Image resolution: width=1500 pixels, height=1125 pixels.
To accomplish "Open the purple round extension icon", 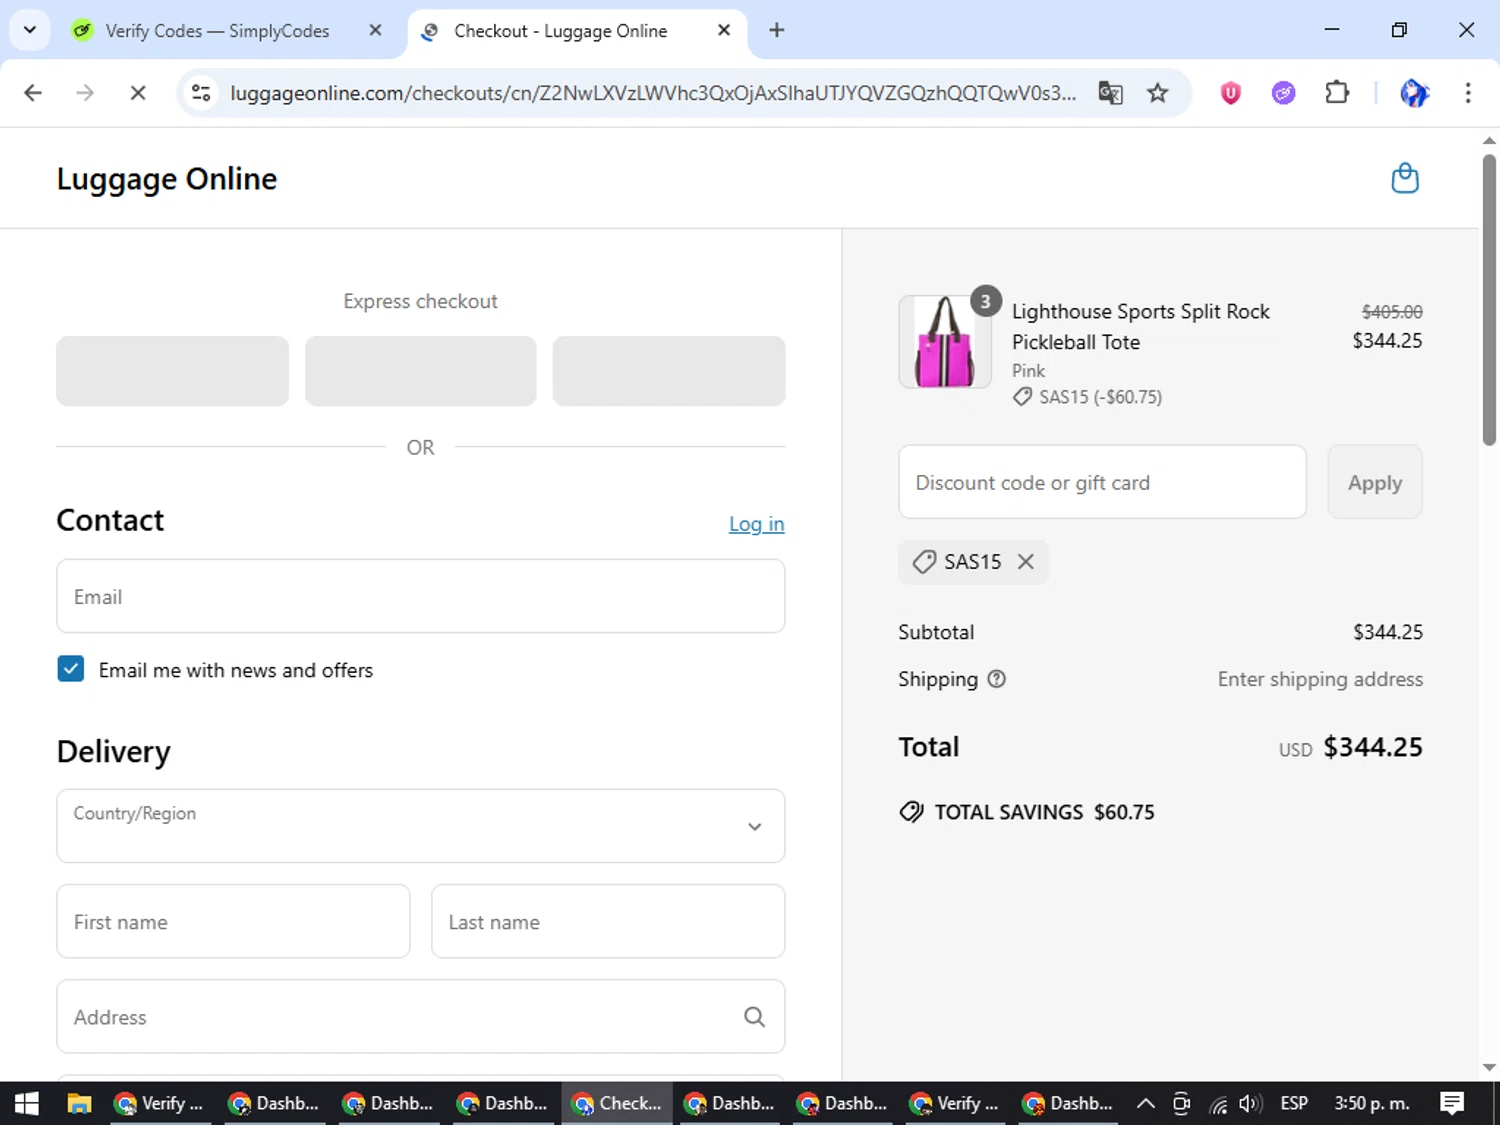I will [1283, 93].
